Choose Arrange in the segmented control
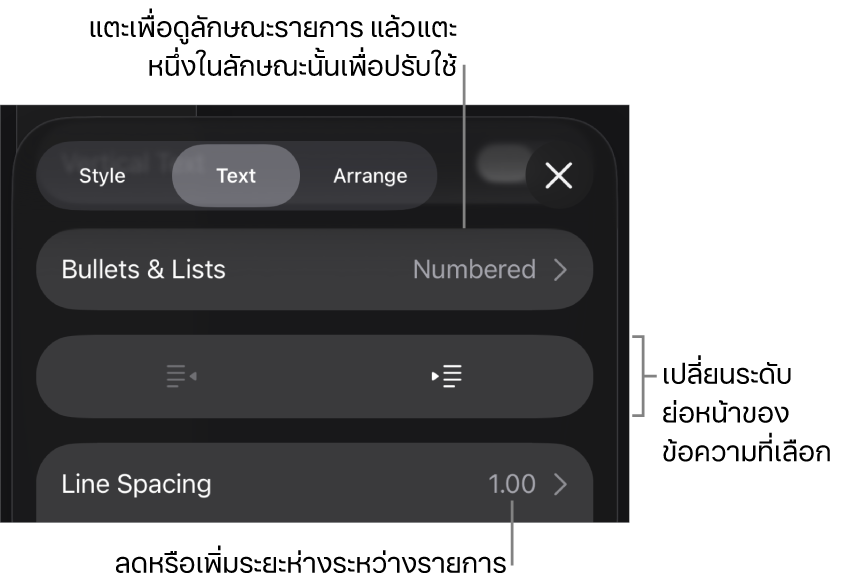Image resolution: width=841 pixels, height=587 pixels. click(370, 176)
